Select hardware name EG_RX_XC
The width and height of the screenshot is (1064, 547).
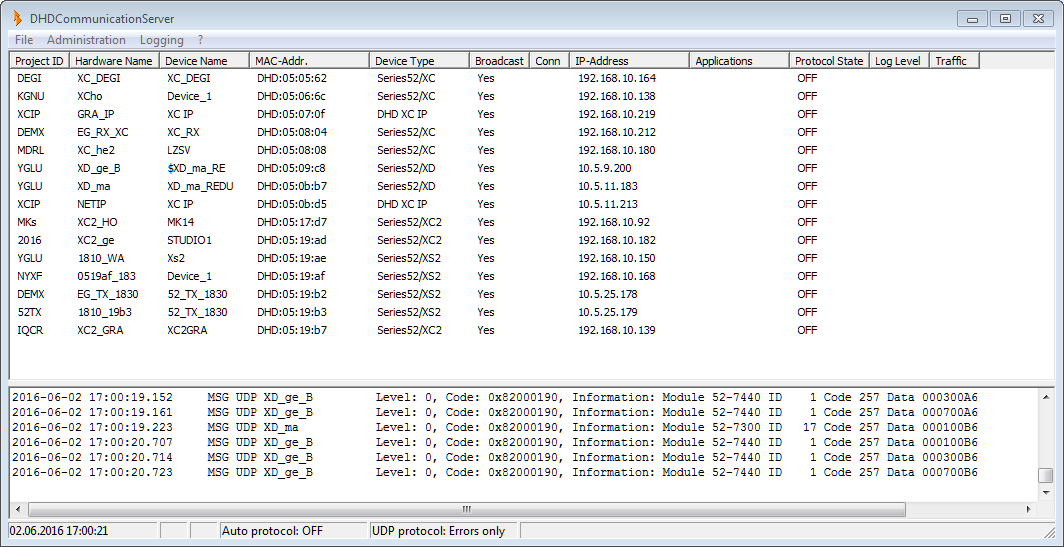coord(102,132)
